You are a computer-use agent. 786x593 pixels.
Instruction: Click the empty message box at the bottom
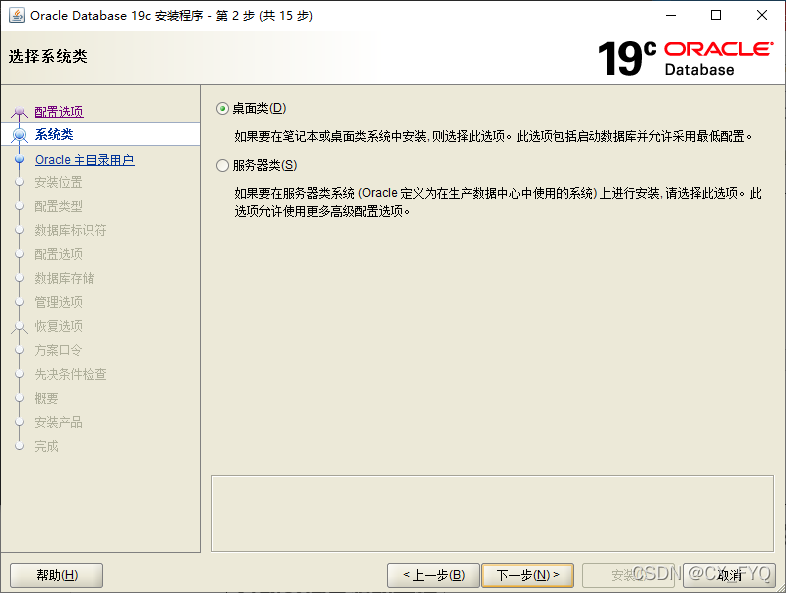(x=492, y=513)
